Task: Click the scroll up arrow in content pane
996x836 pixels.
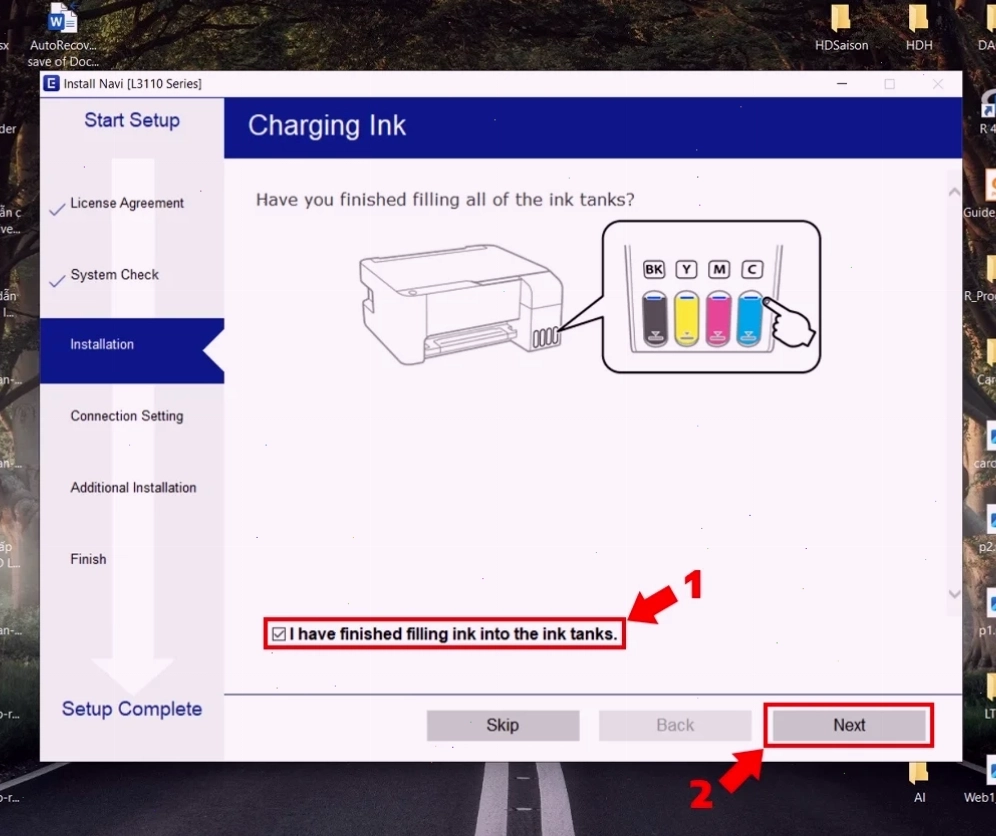Action: pos(954,192)
